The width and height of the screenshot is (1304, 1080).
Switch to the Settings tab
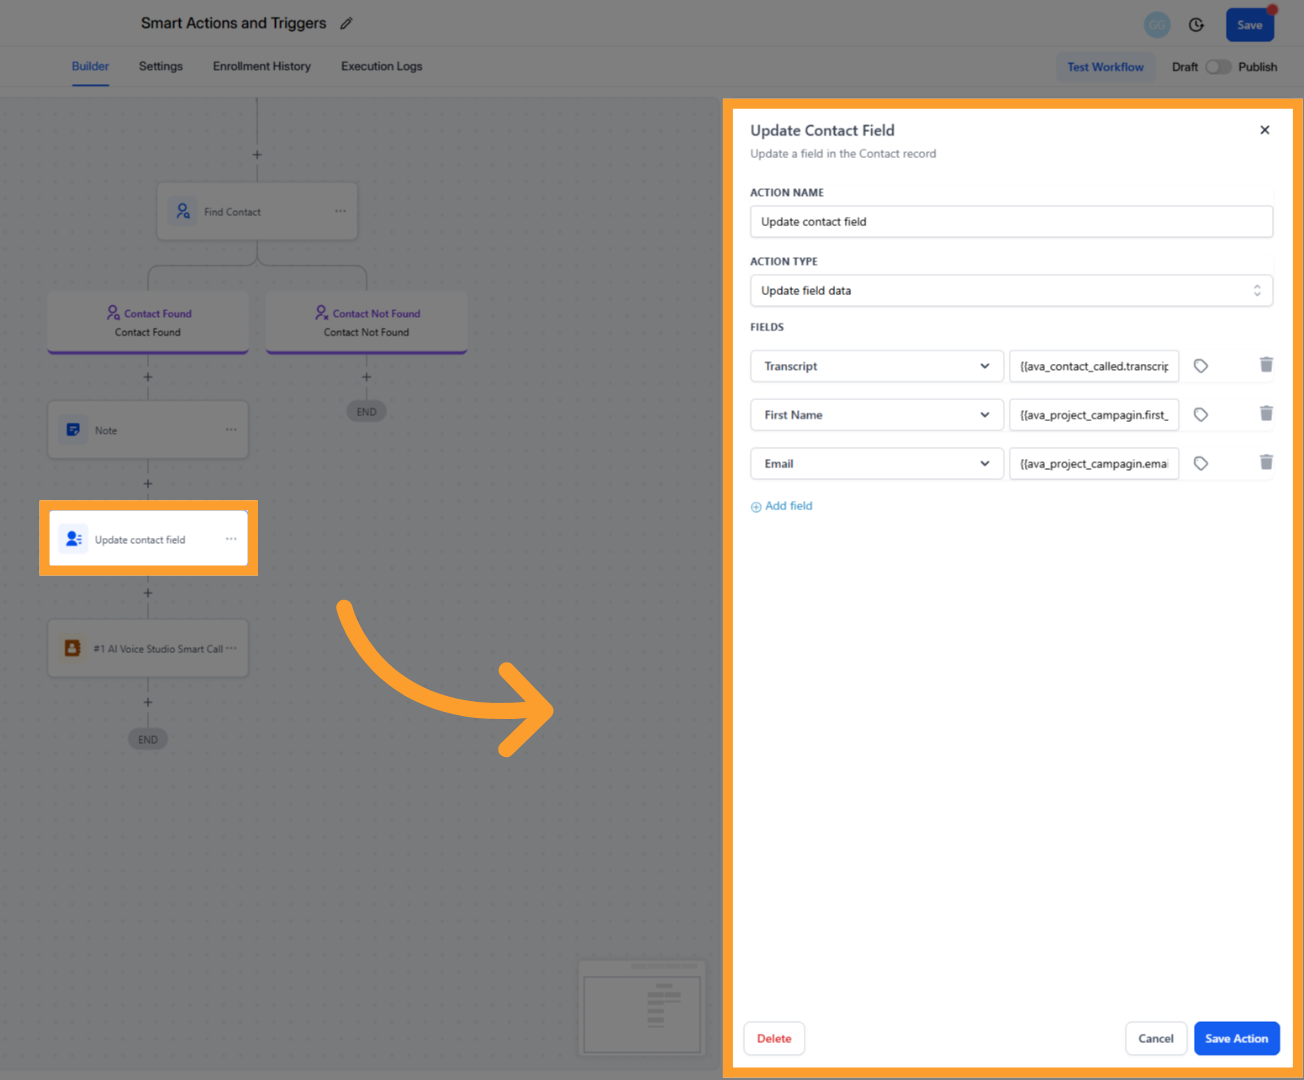click(161, 66)
